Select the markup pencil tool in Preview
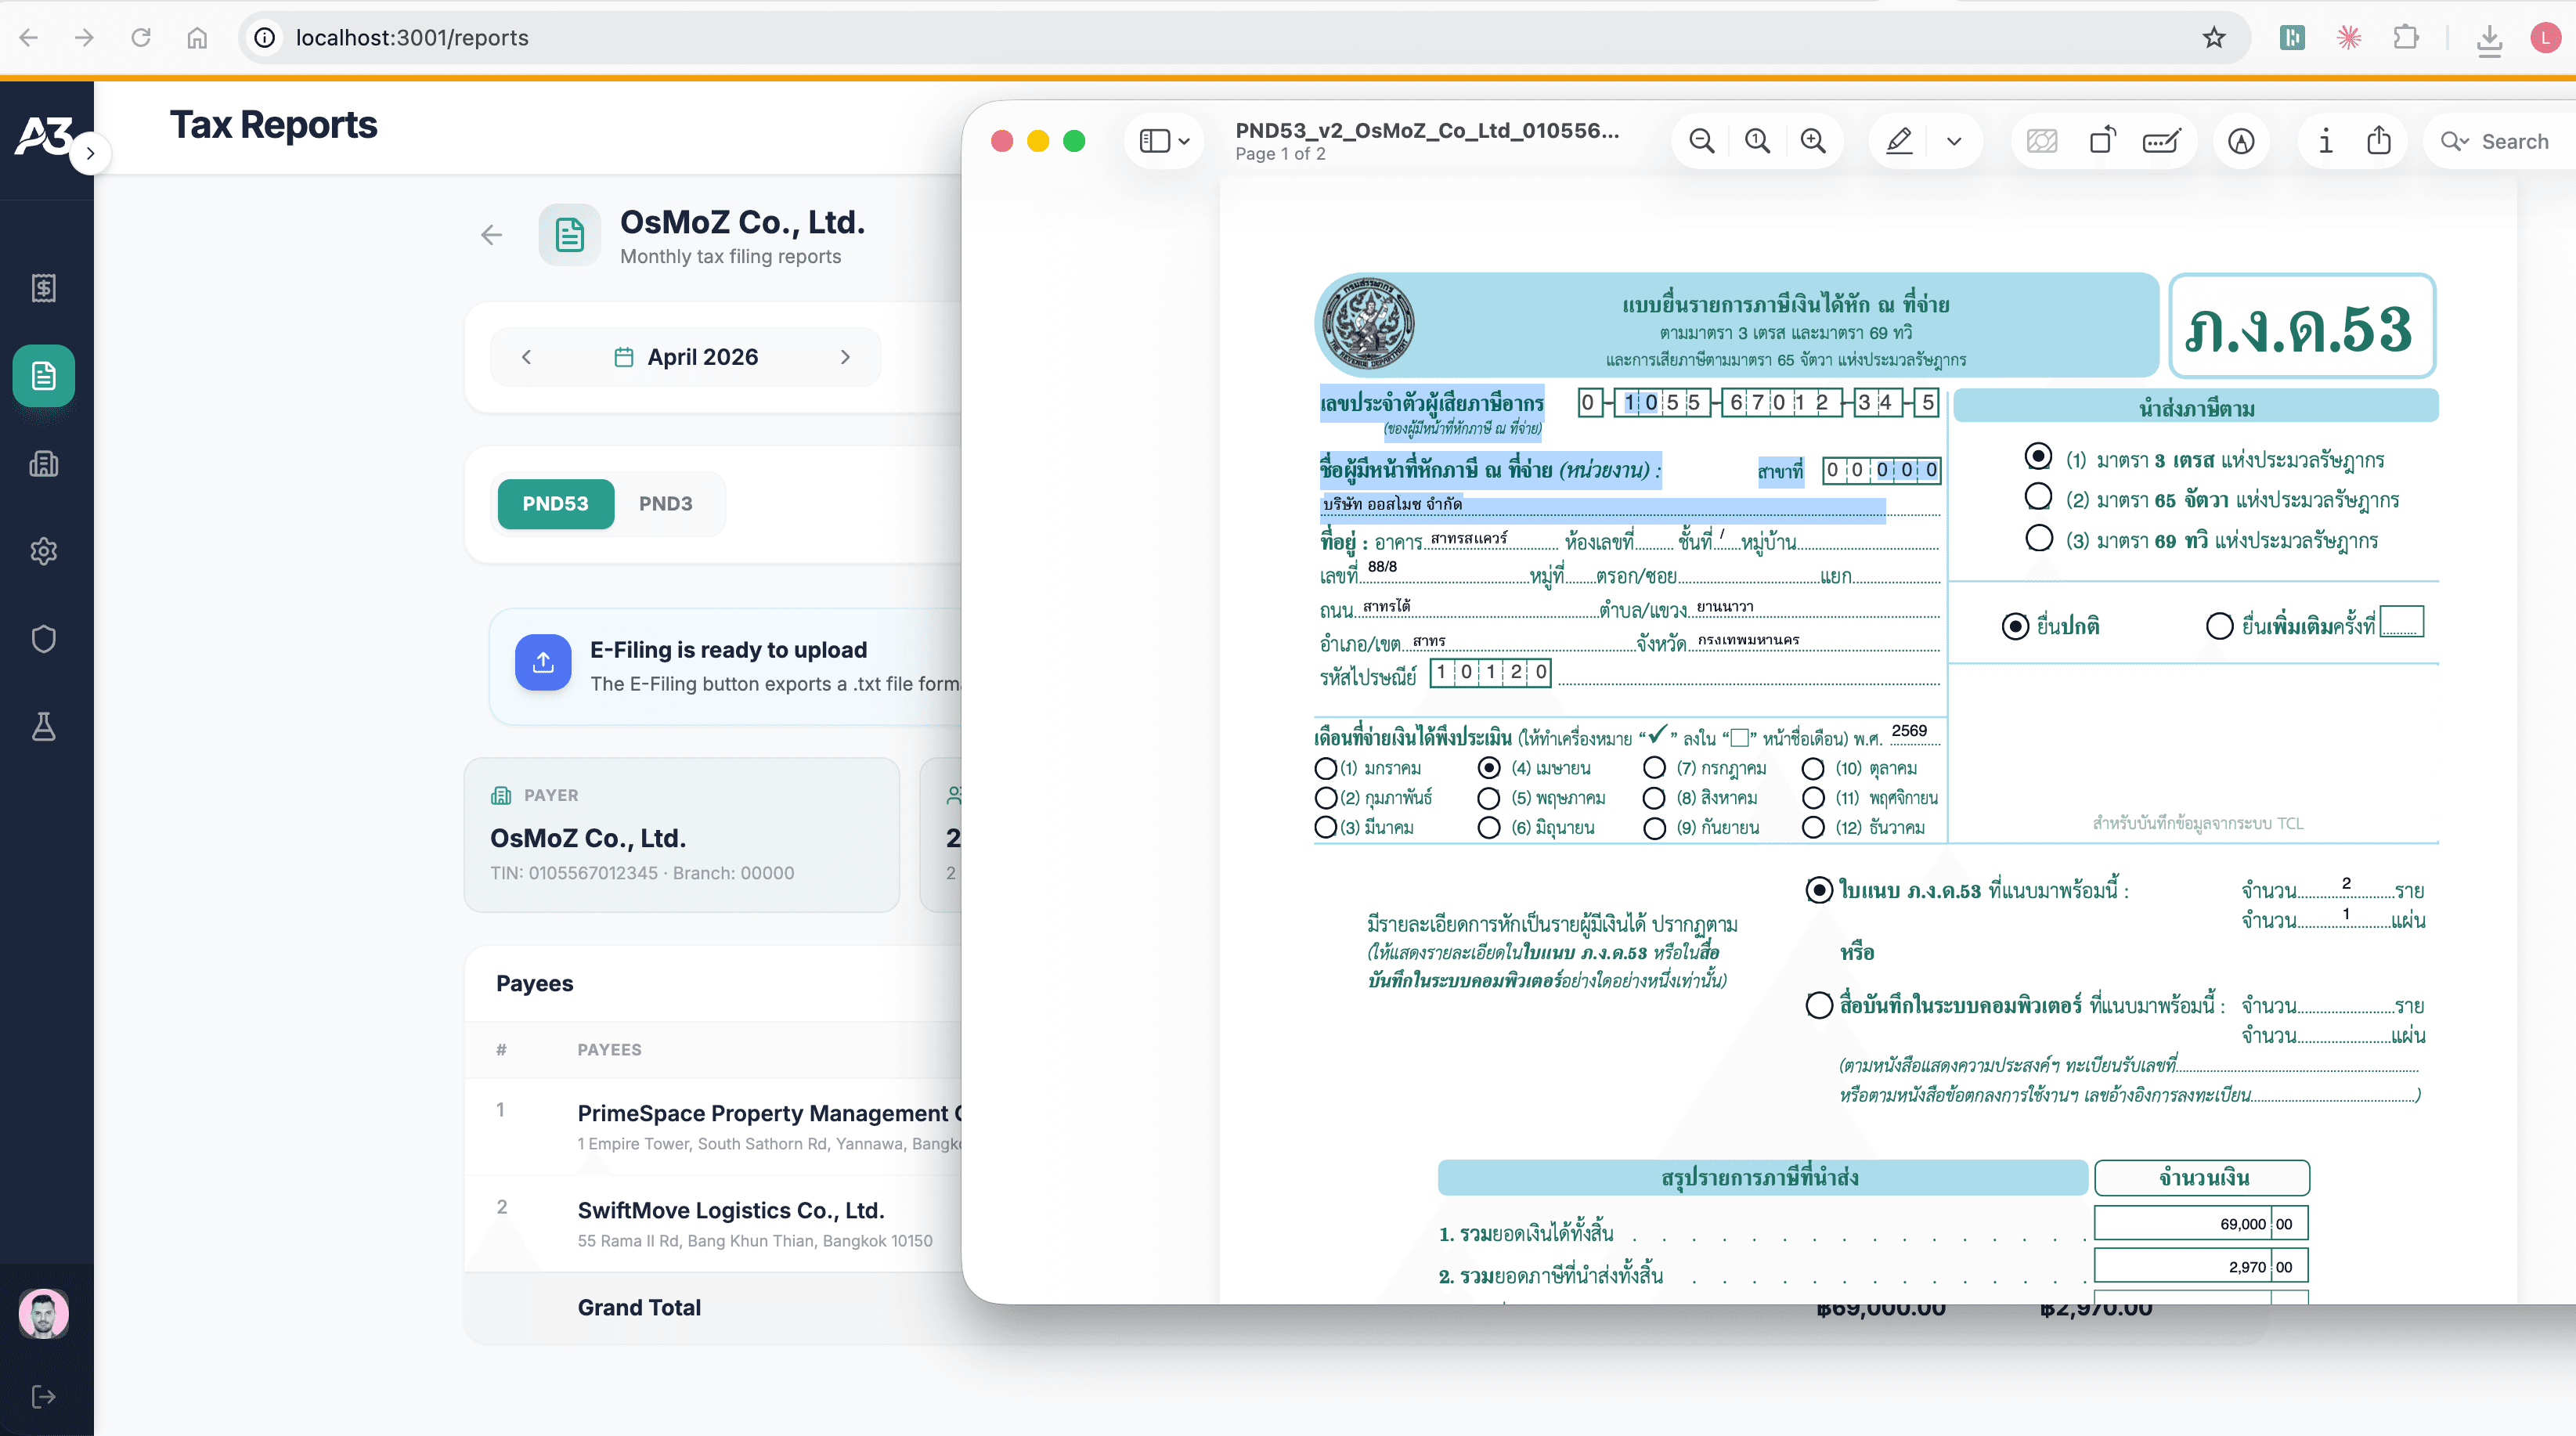 point(1899,141)
